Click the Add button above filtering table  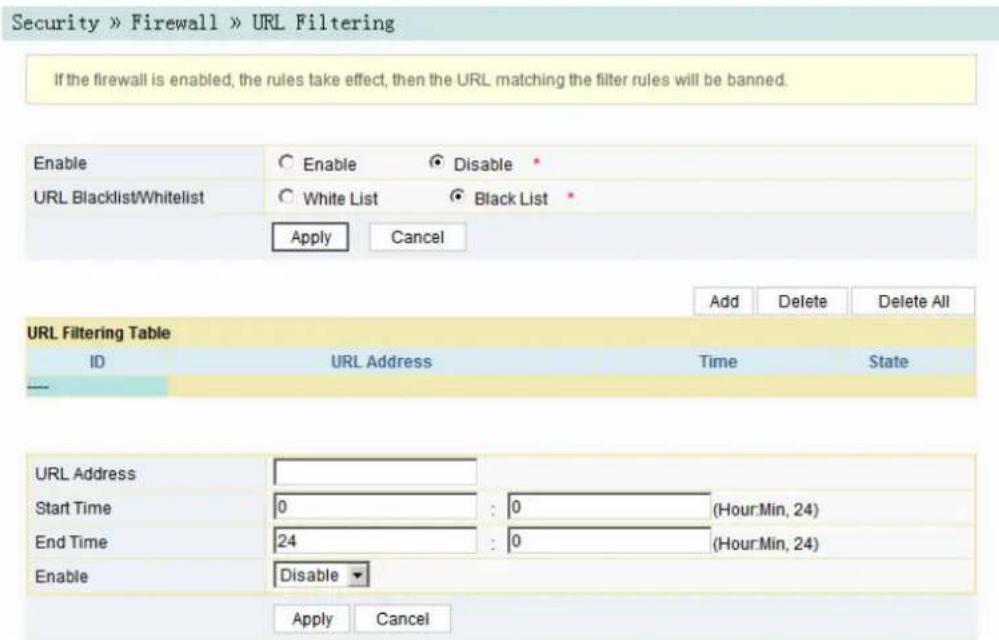pyautogui.click(x=724, y=301)
